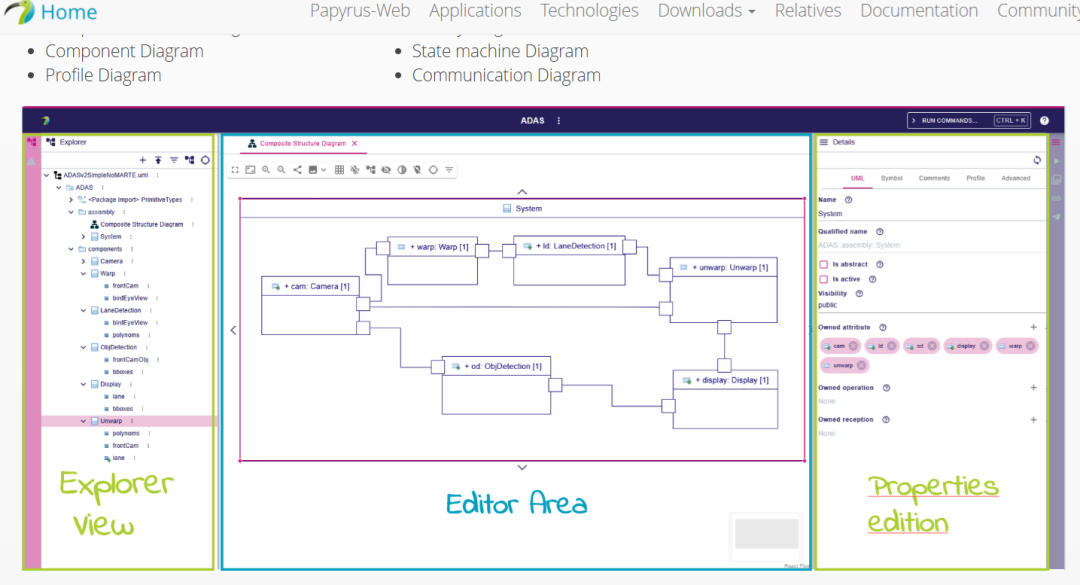Click the zoom out magnifier icon
This screenshot has width=1080, height=585.
tap(282, 170)
